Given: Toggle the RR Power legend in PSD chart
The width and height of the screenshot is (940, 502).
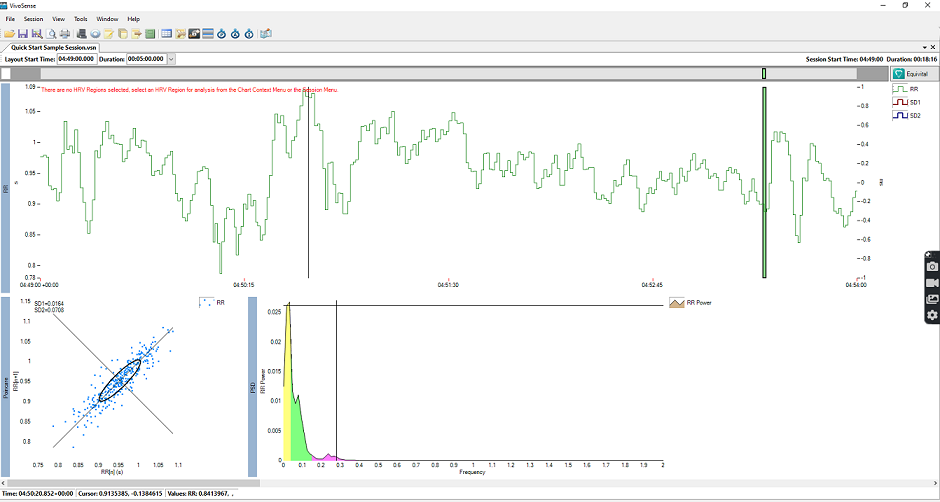Looking at the screenshot, I should tap(690, 303).
